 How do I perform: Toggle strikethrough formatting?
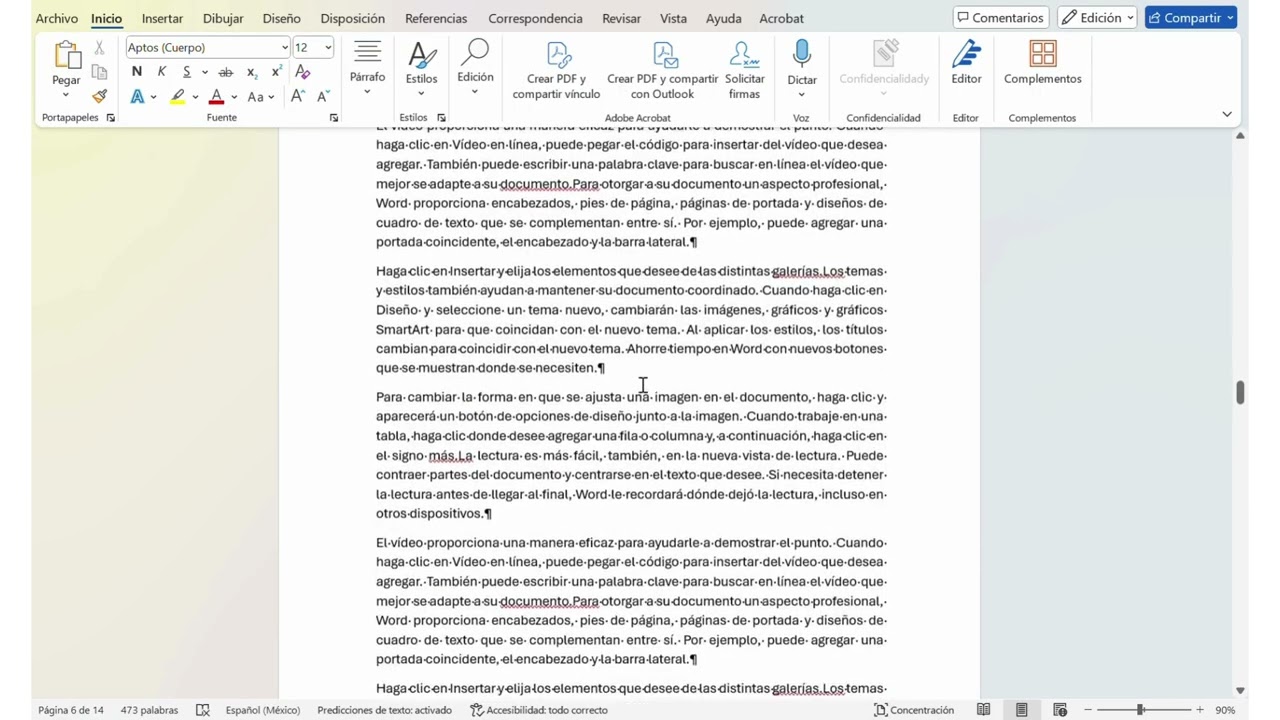point(226,72)
